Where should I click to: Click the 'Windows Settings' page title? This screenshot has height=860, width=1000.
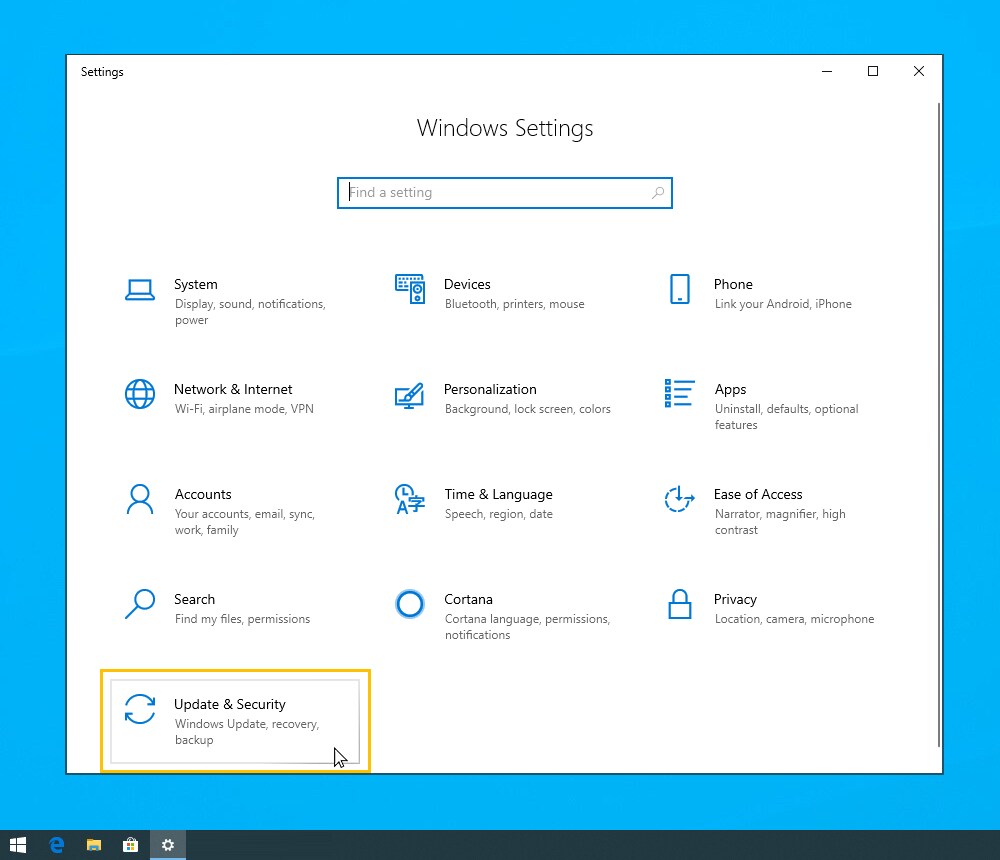[x=504, y=128]
